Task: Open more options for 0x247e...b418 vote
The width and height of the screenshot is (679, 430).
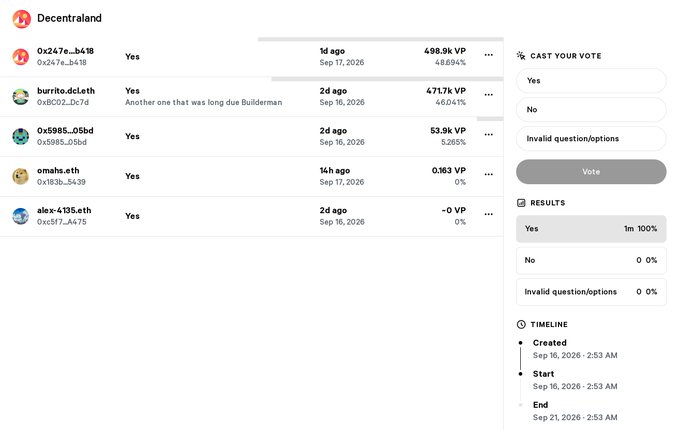Action: [488, 55]
